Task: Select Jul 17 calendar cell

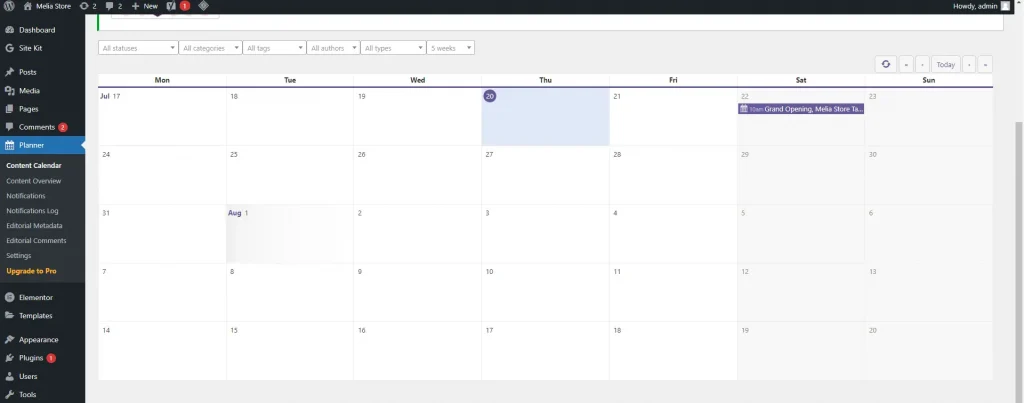Action: [x=163, y=117]
